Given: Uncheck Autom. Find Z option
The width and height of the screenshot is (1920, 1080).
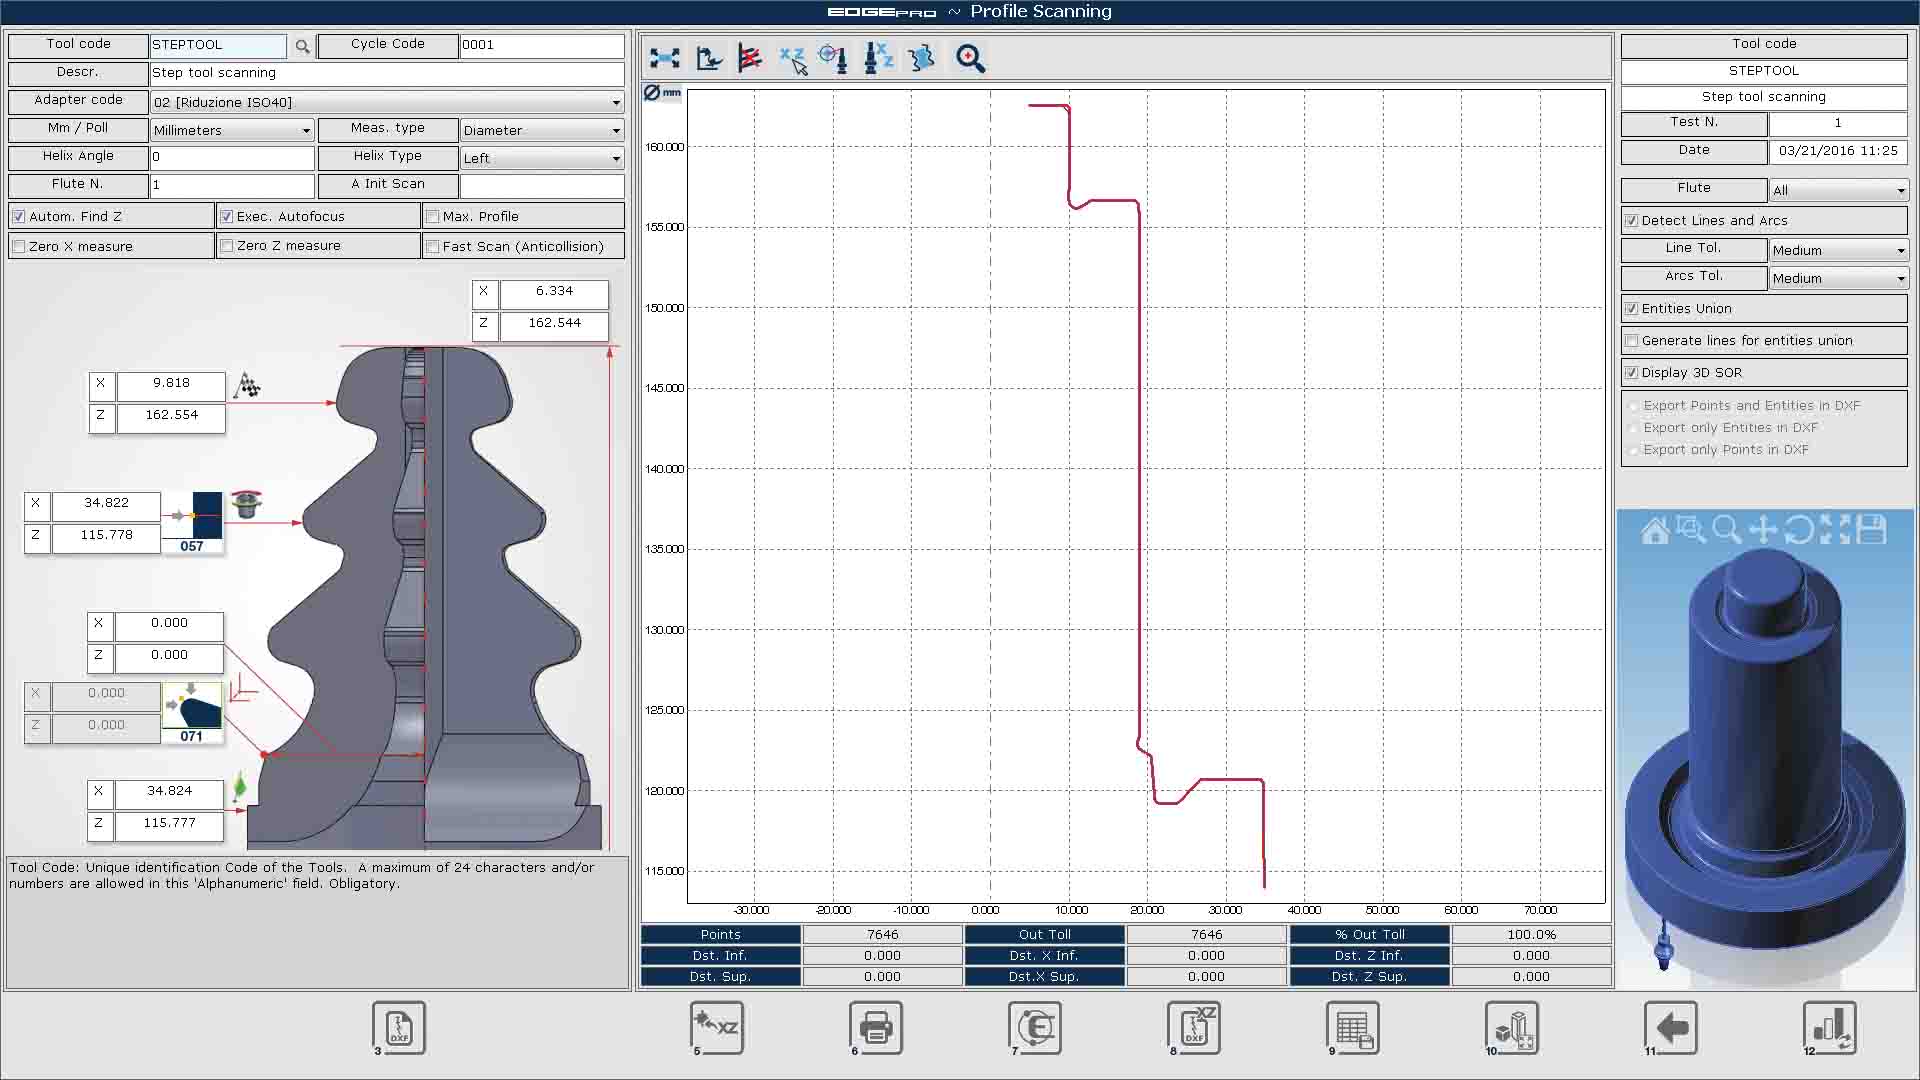Looking at the screenshot, I should (x=19, y=217).
